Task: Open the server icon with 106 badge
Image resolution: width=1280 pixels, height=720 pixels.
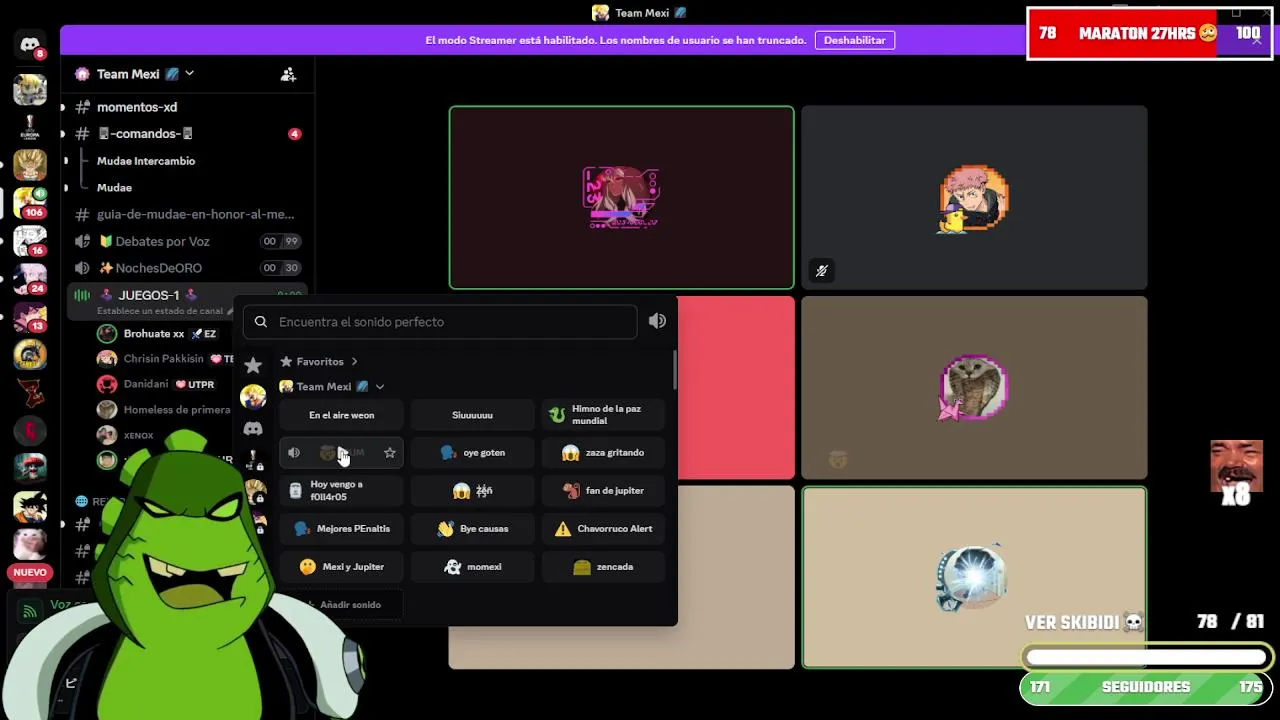Action: coord(30,202)
